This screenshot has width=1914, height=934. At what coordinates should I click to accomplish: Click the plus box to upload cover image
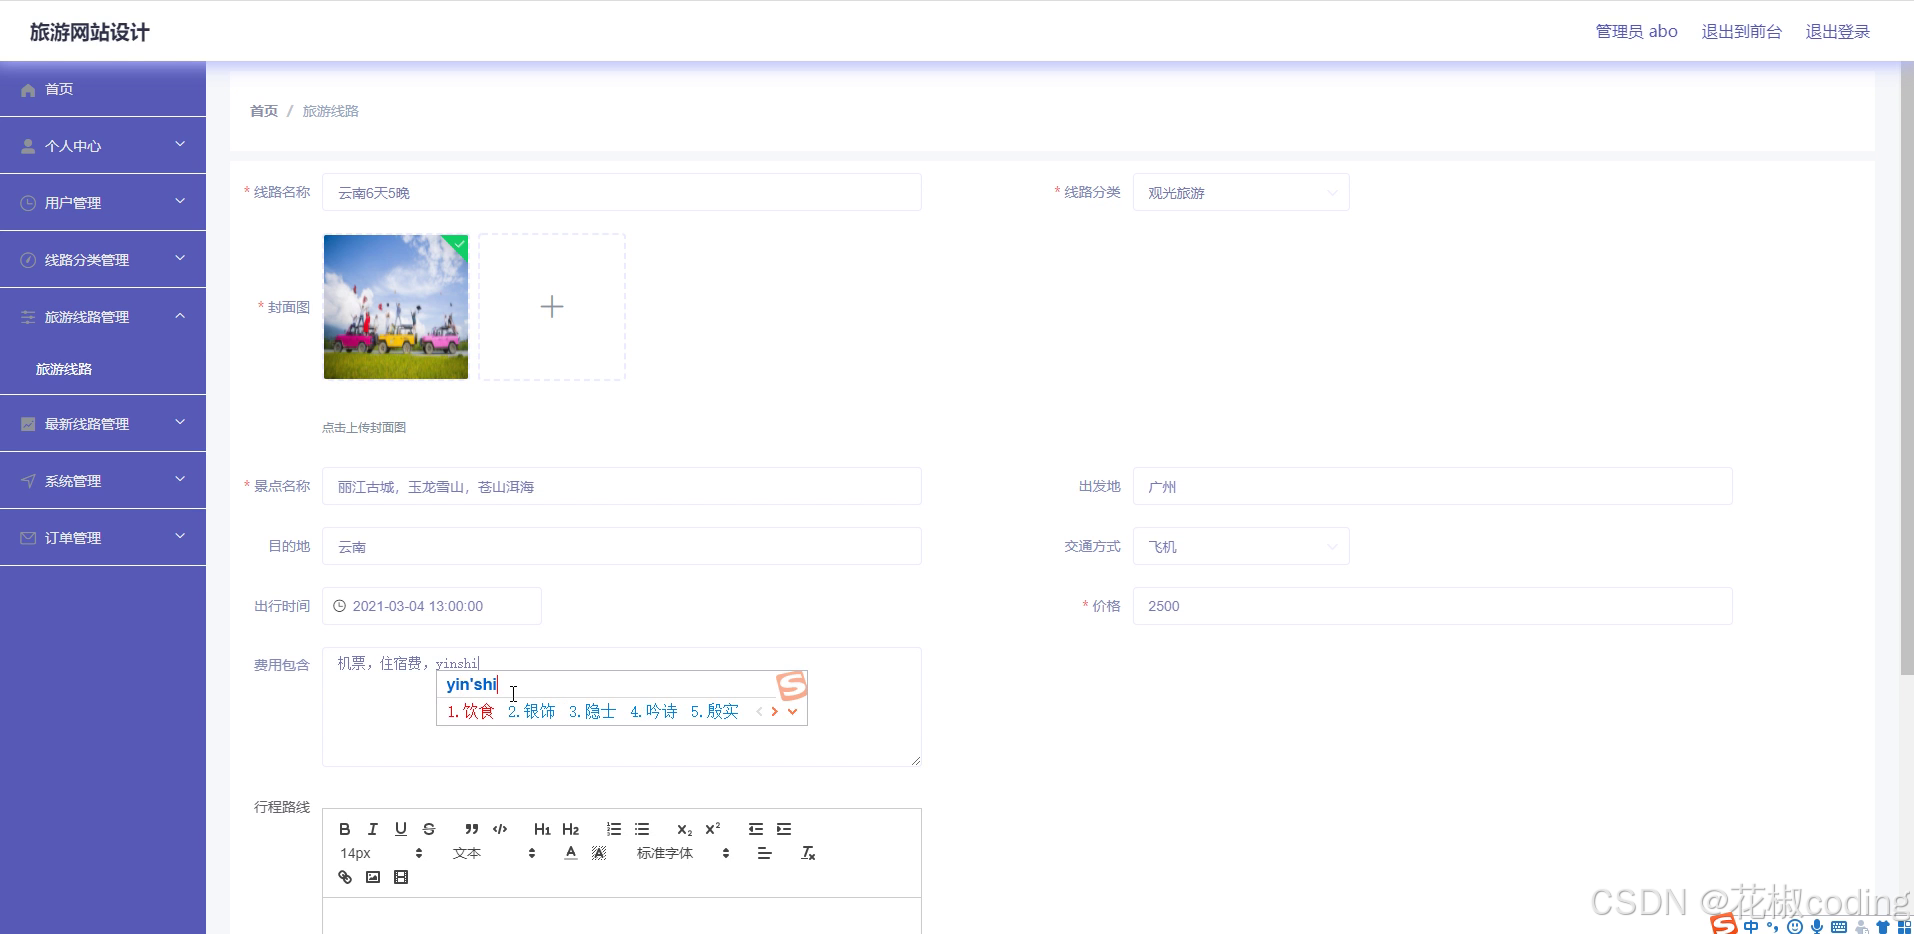point(552,307)
